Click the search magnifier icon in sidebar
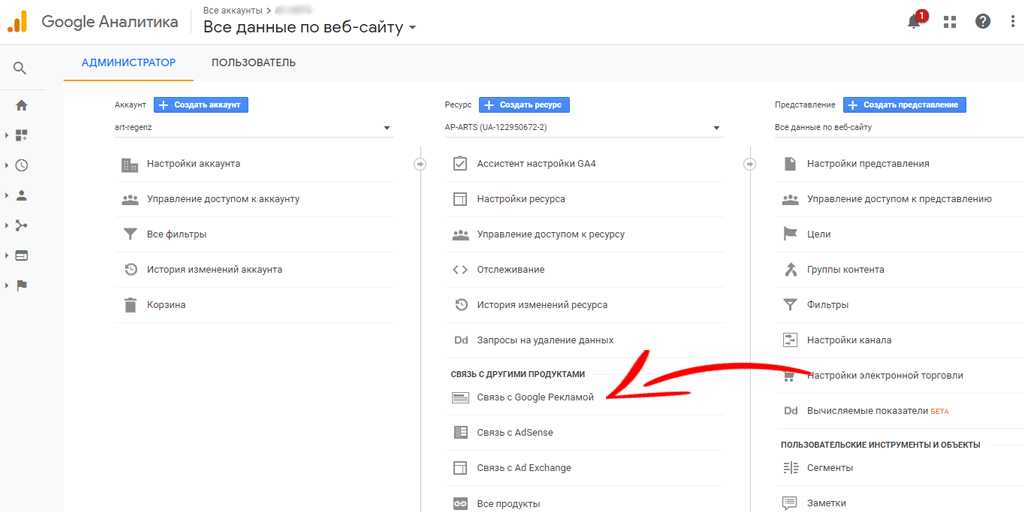This screenshot has height=512, width=1024. click(20, 68)
